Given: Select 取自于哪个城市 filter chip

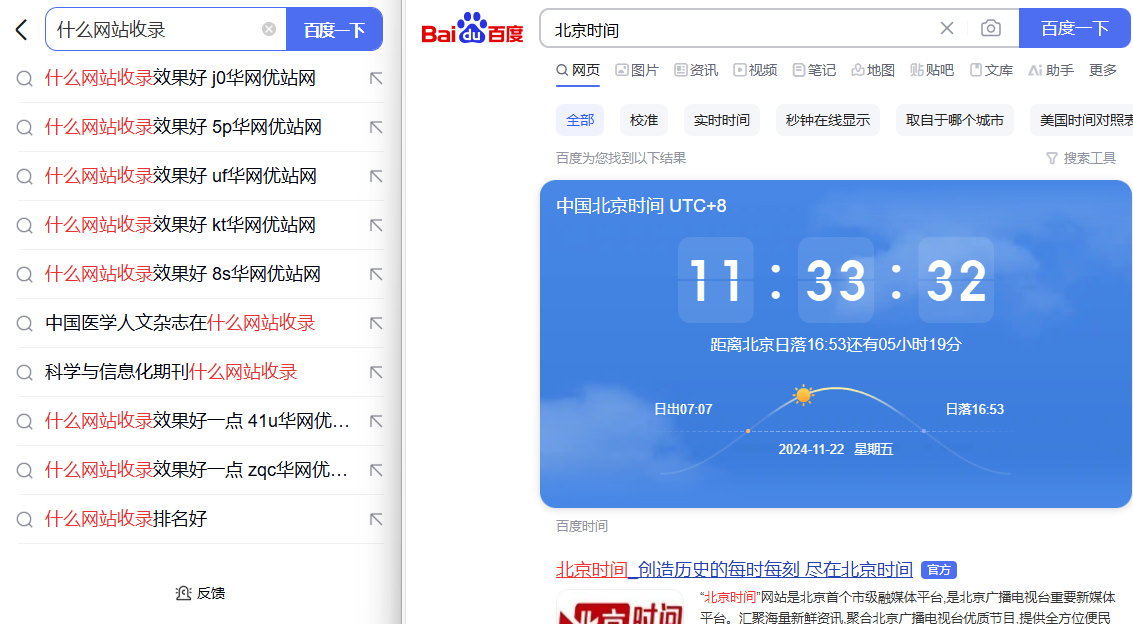Looking at the screenshot, I should (955, 120).
